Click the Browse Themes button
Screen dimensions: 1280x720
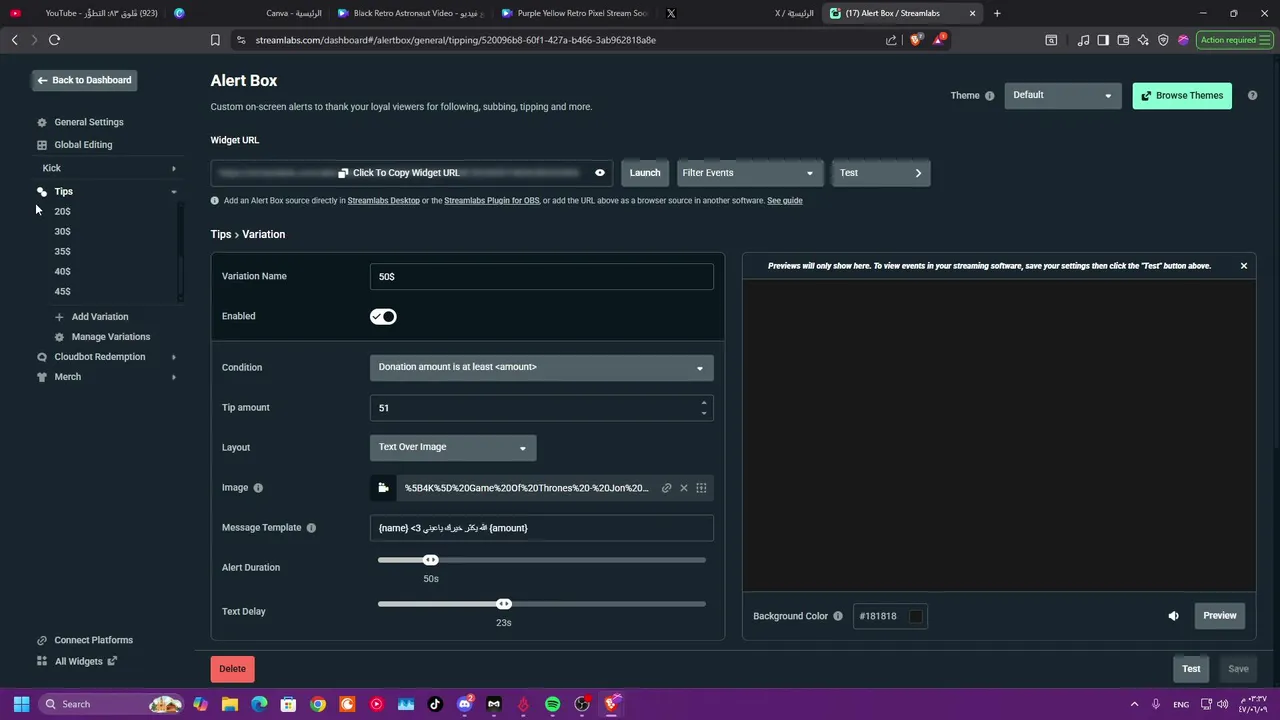pyautogui.click(x=1182, y=96)
